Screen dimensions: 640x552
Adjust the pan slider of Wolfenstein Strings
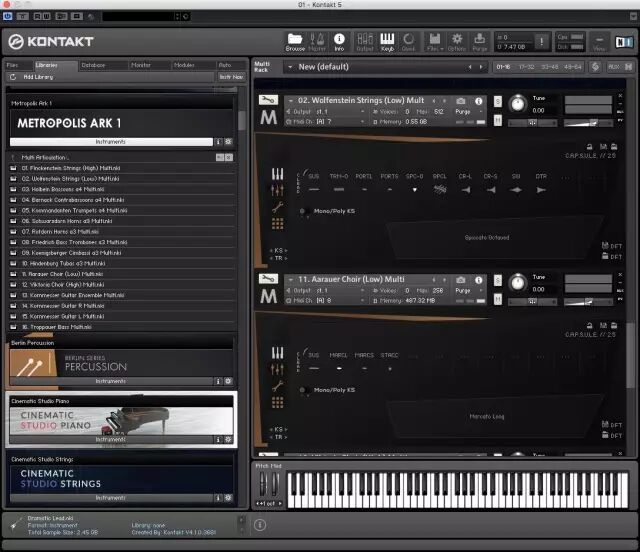point(532,122)
